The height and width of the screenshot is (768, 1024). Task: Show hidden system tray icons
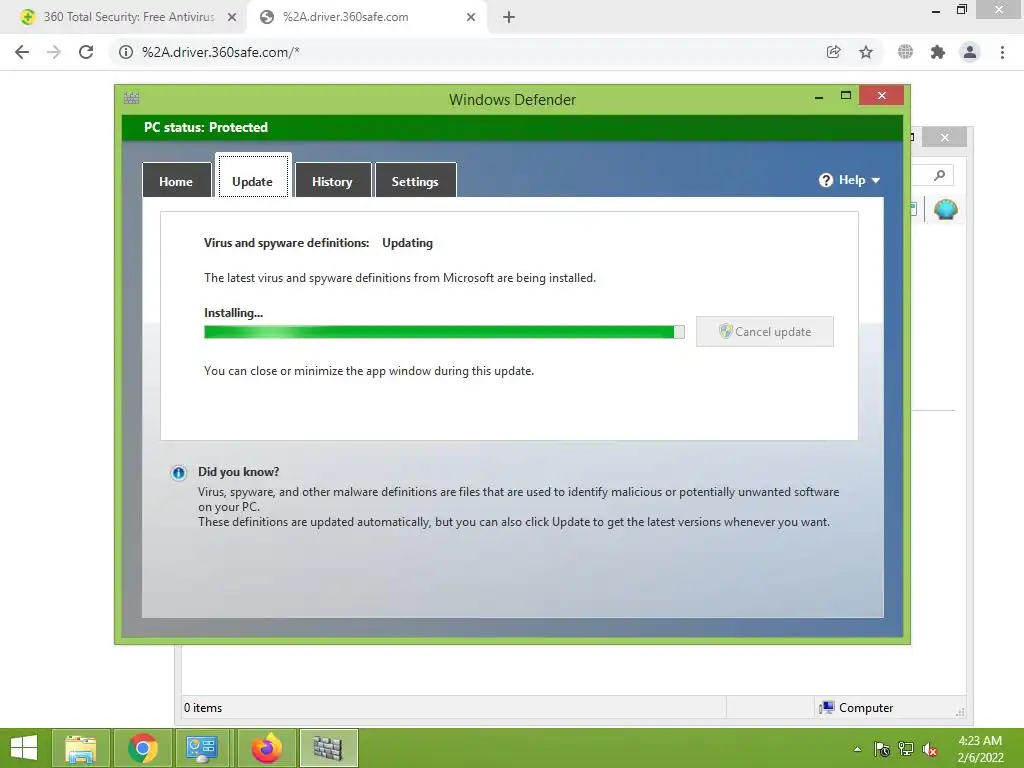coord(857,749)
